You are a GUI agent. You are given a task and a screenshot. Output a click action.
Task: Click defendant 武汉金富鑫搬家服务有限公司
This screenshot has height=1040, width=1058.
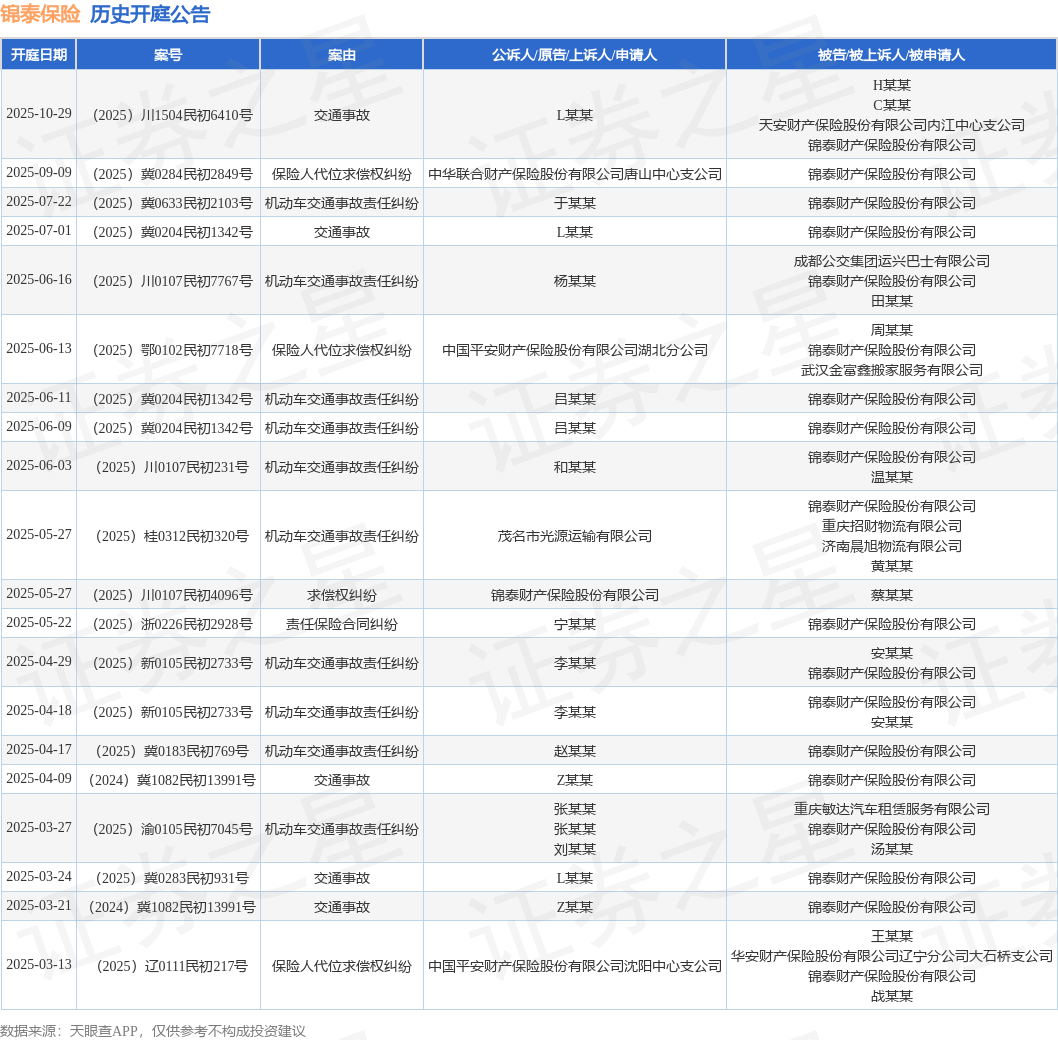tap(891, 371)
